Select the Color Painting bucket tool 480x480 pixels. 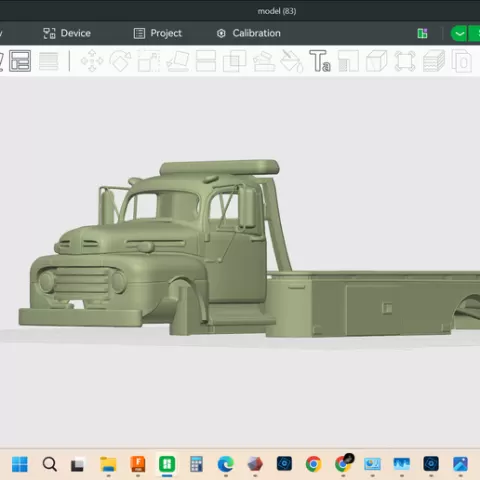292,61
